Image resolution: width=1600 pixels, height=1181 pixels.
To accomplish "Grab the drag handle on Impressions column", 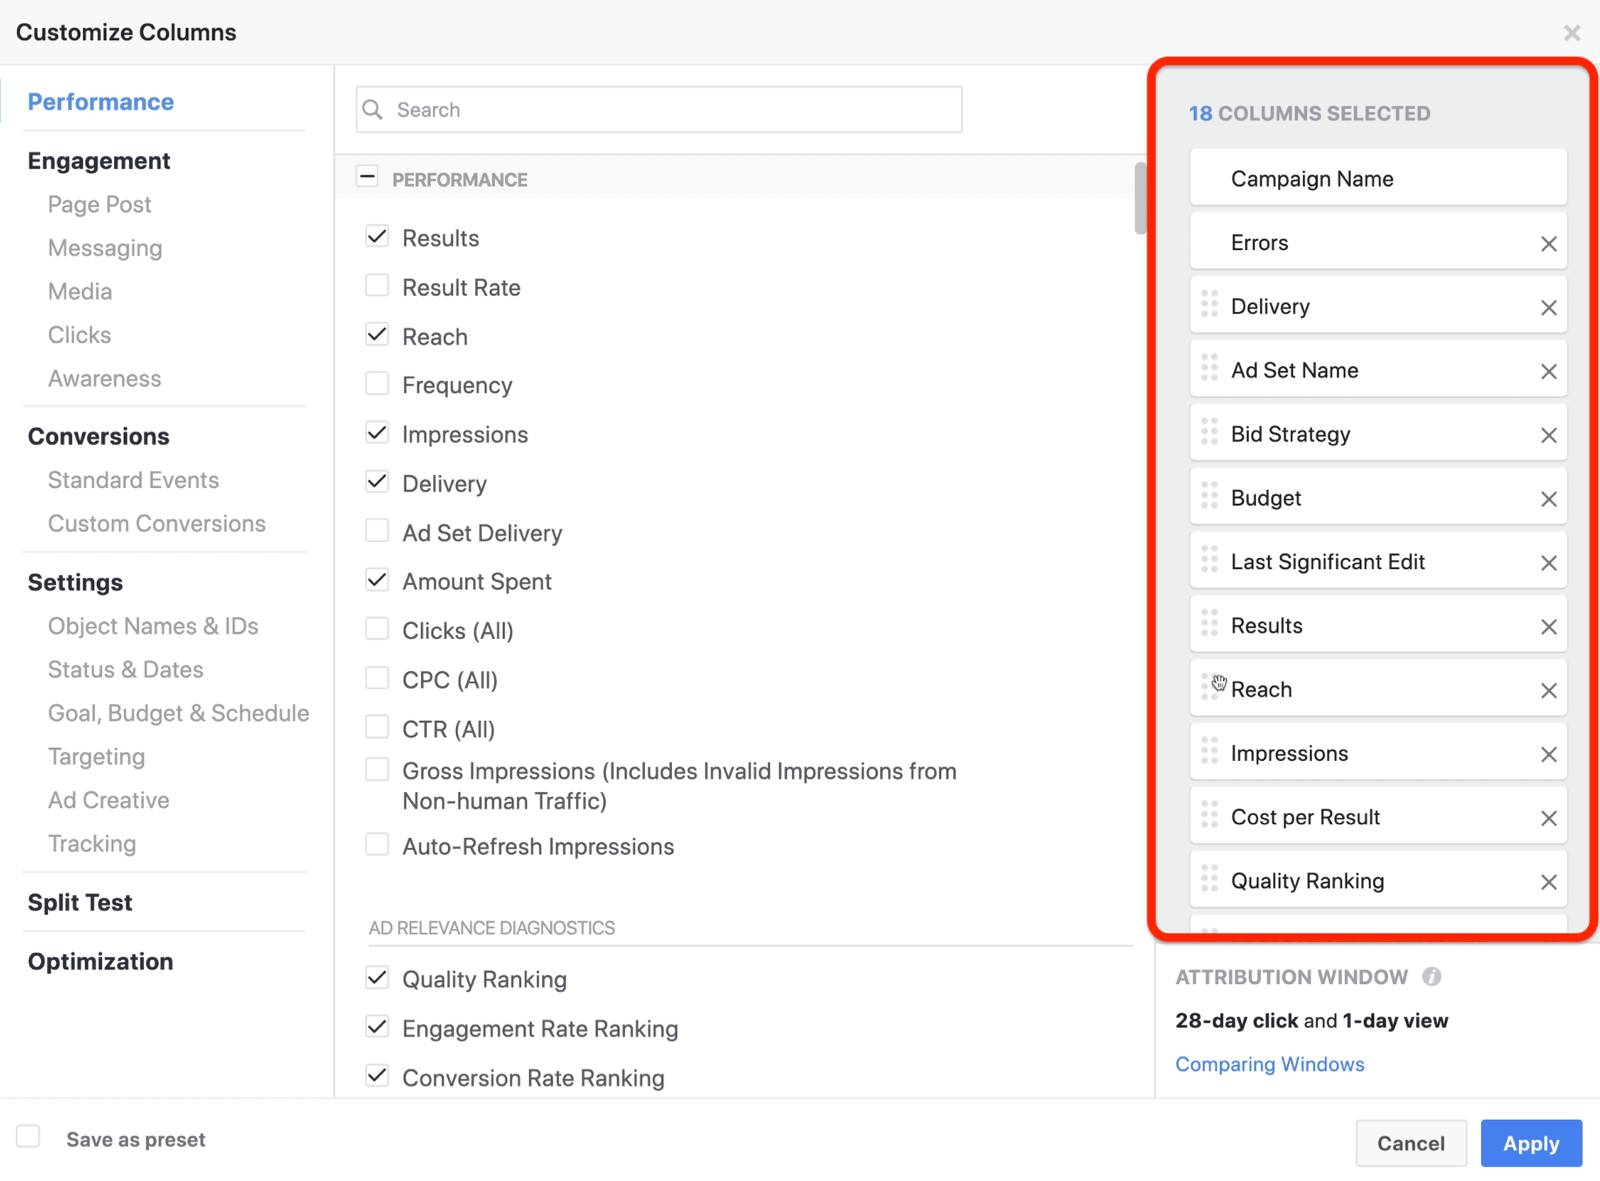I will coord(1210,753).
